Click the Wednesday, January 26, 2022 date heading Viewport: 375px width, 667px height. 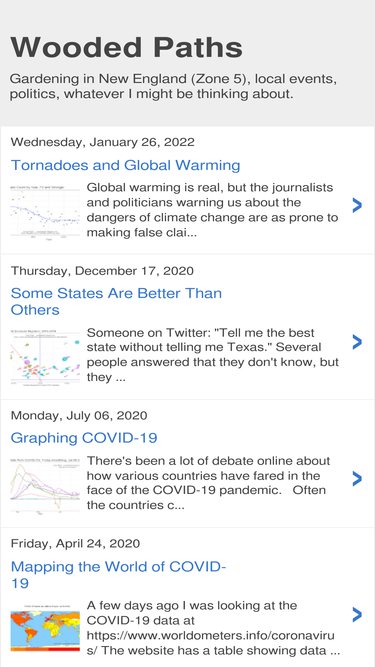[x=102, y=142]
